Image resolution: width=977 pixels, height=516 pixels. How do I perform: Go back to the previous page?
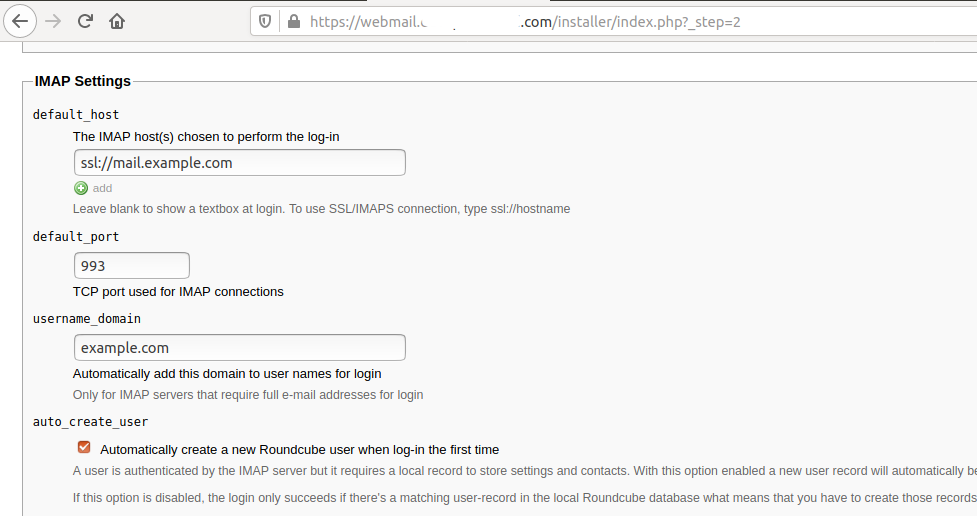click(x=20, y=21)
